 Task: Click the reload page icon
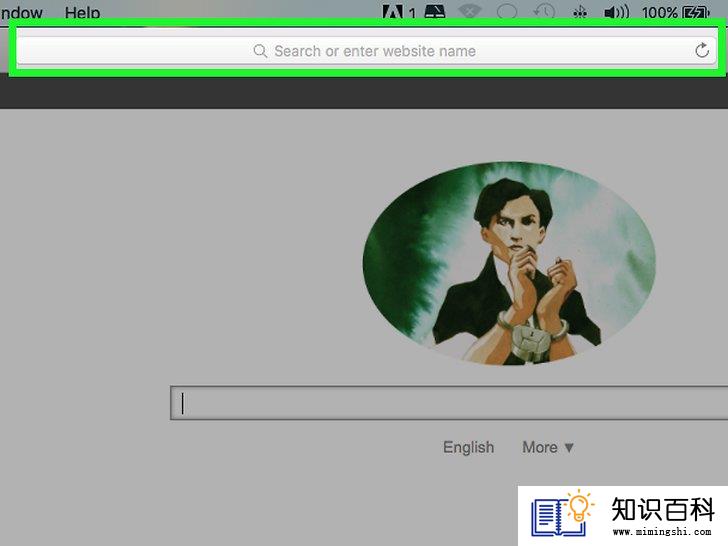tap(702, 50)
